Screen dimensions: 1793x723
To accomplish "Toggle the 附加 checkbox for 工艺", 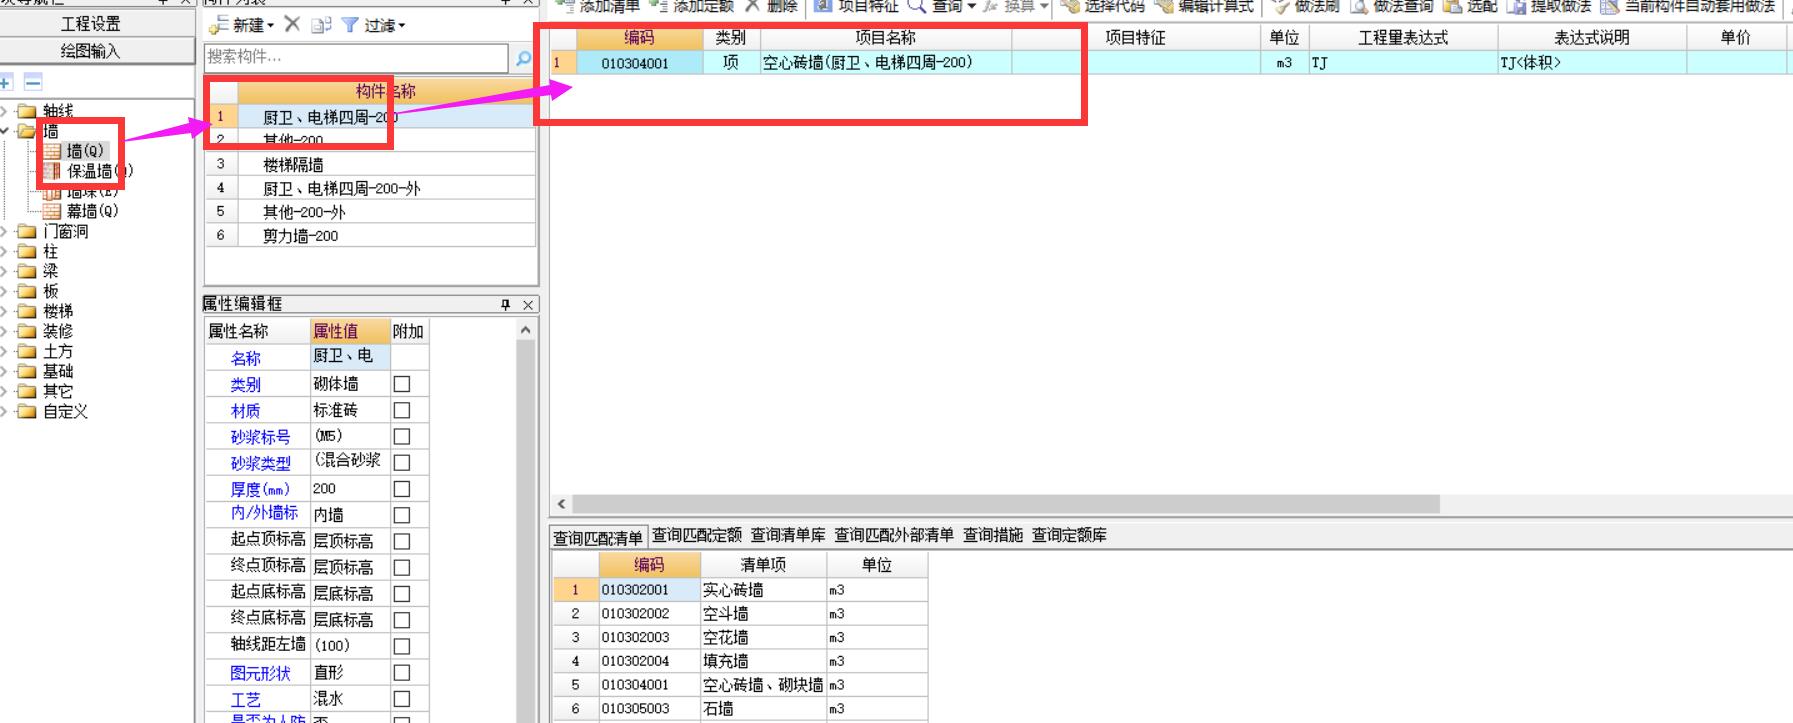I will click(402, 699).
